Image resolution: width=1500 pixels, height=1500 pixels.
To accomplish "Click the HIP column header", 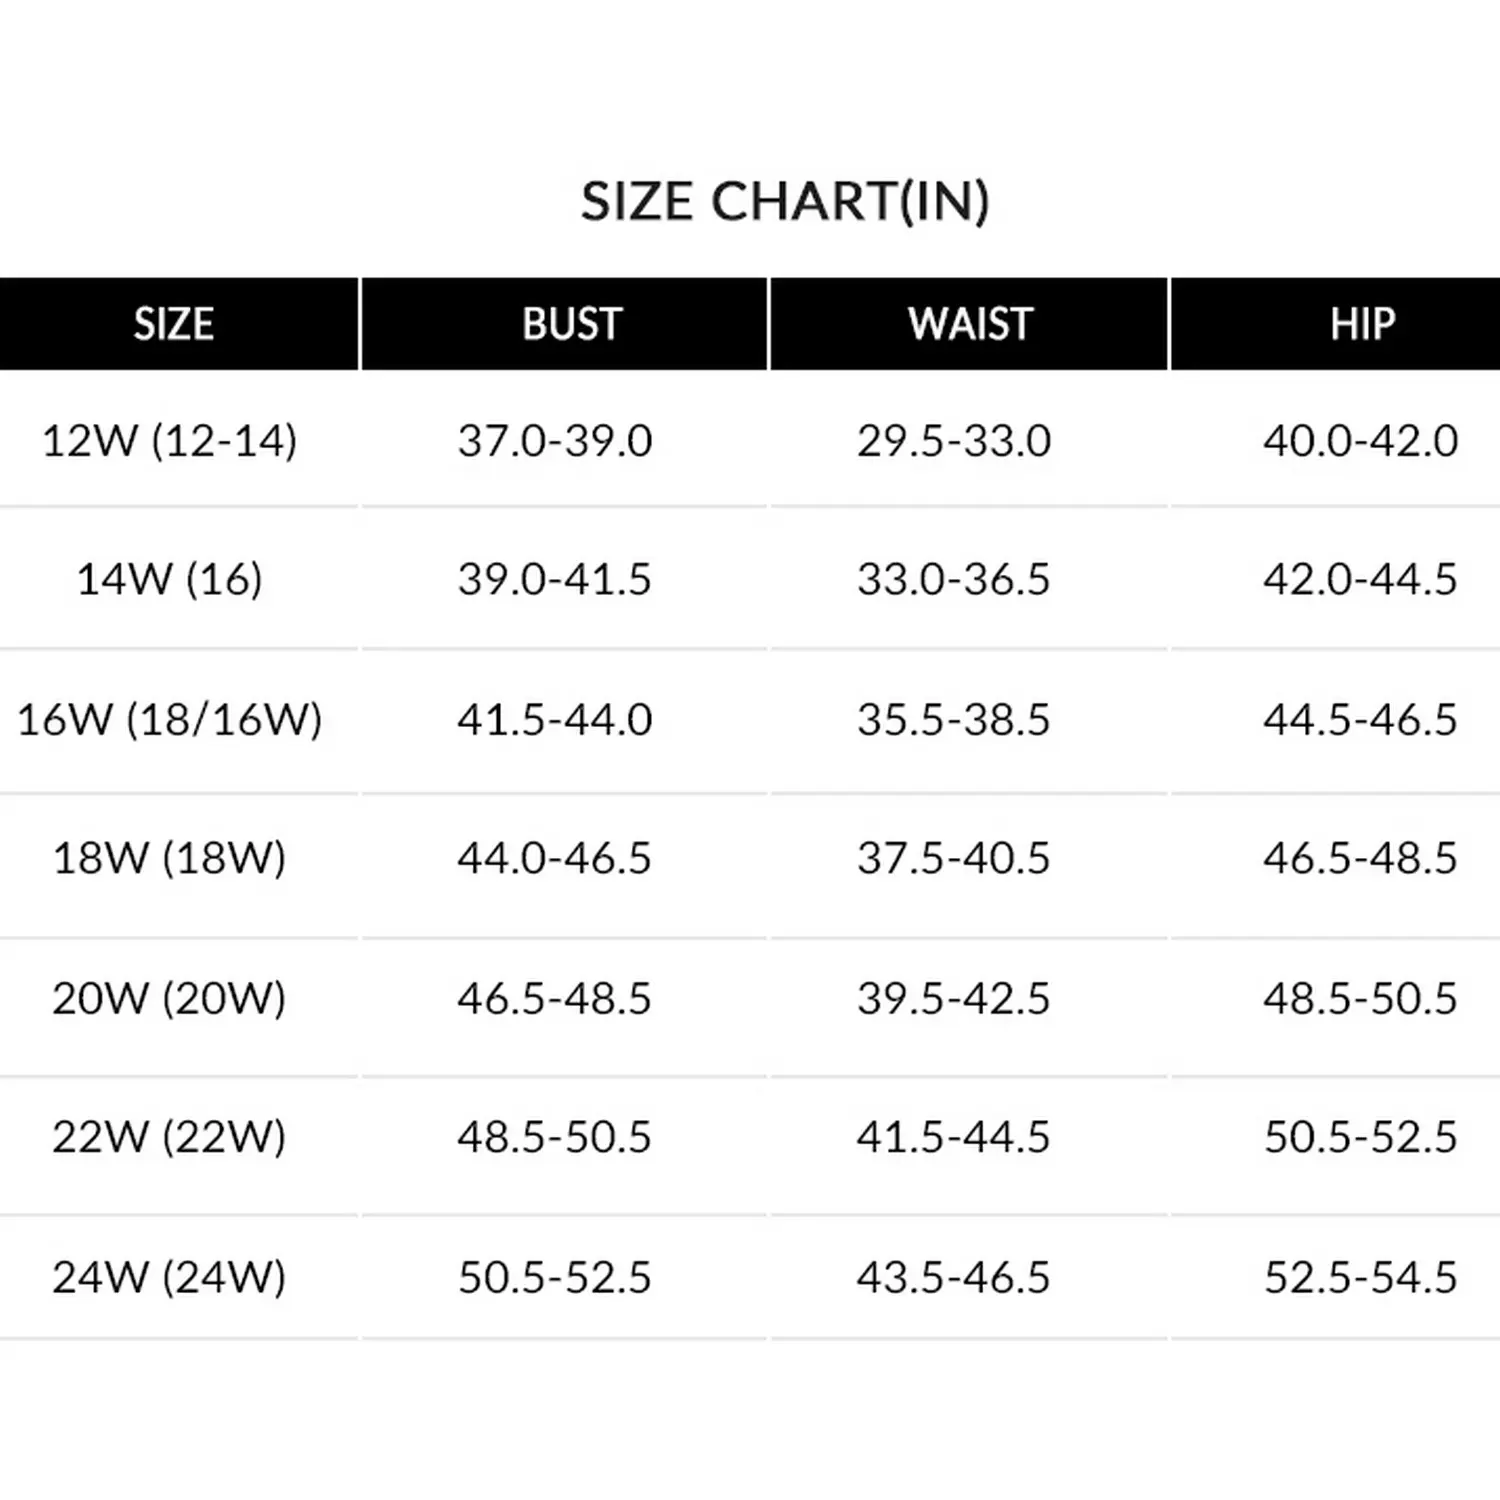I will (x=1362, y=324).
